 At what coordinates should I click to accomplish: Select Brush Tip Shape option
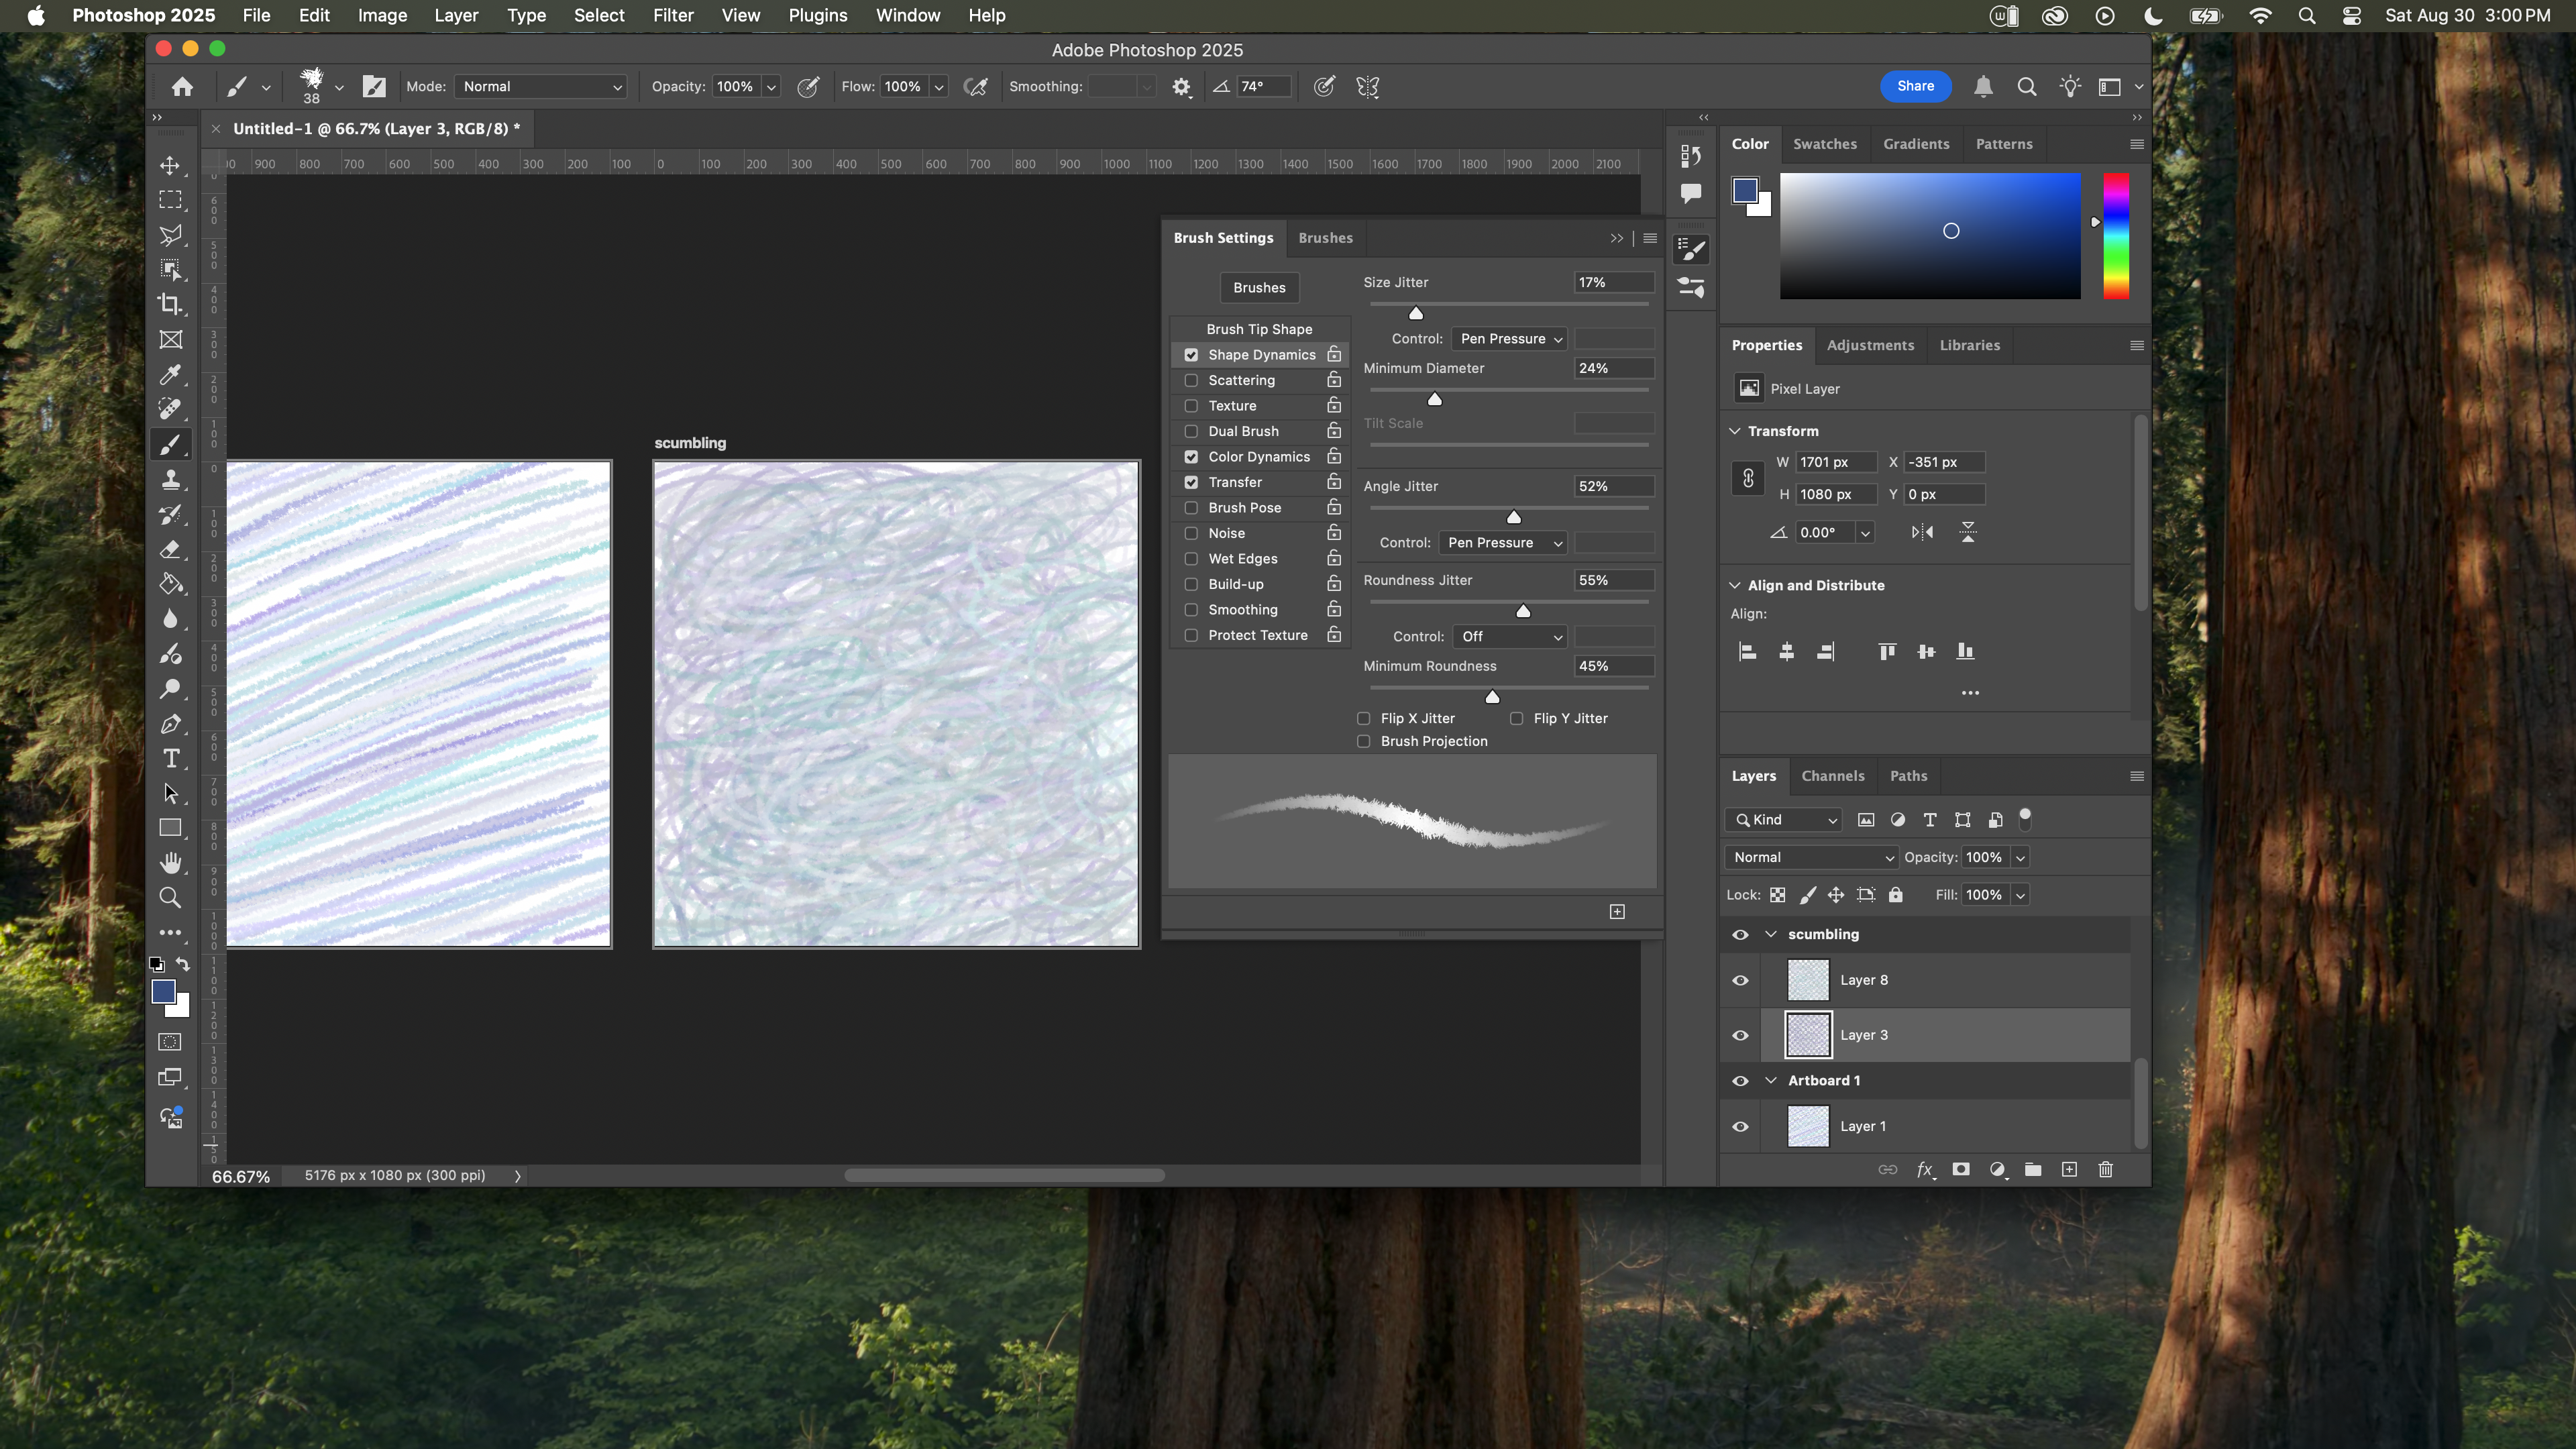(1259, 329)
